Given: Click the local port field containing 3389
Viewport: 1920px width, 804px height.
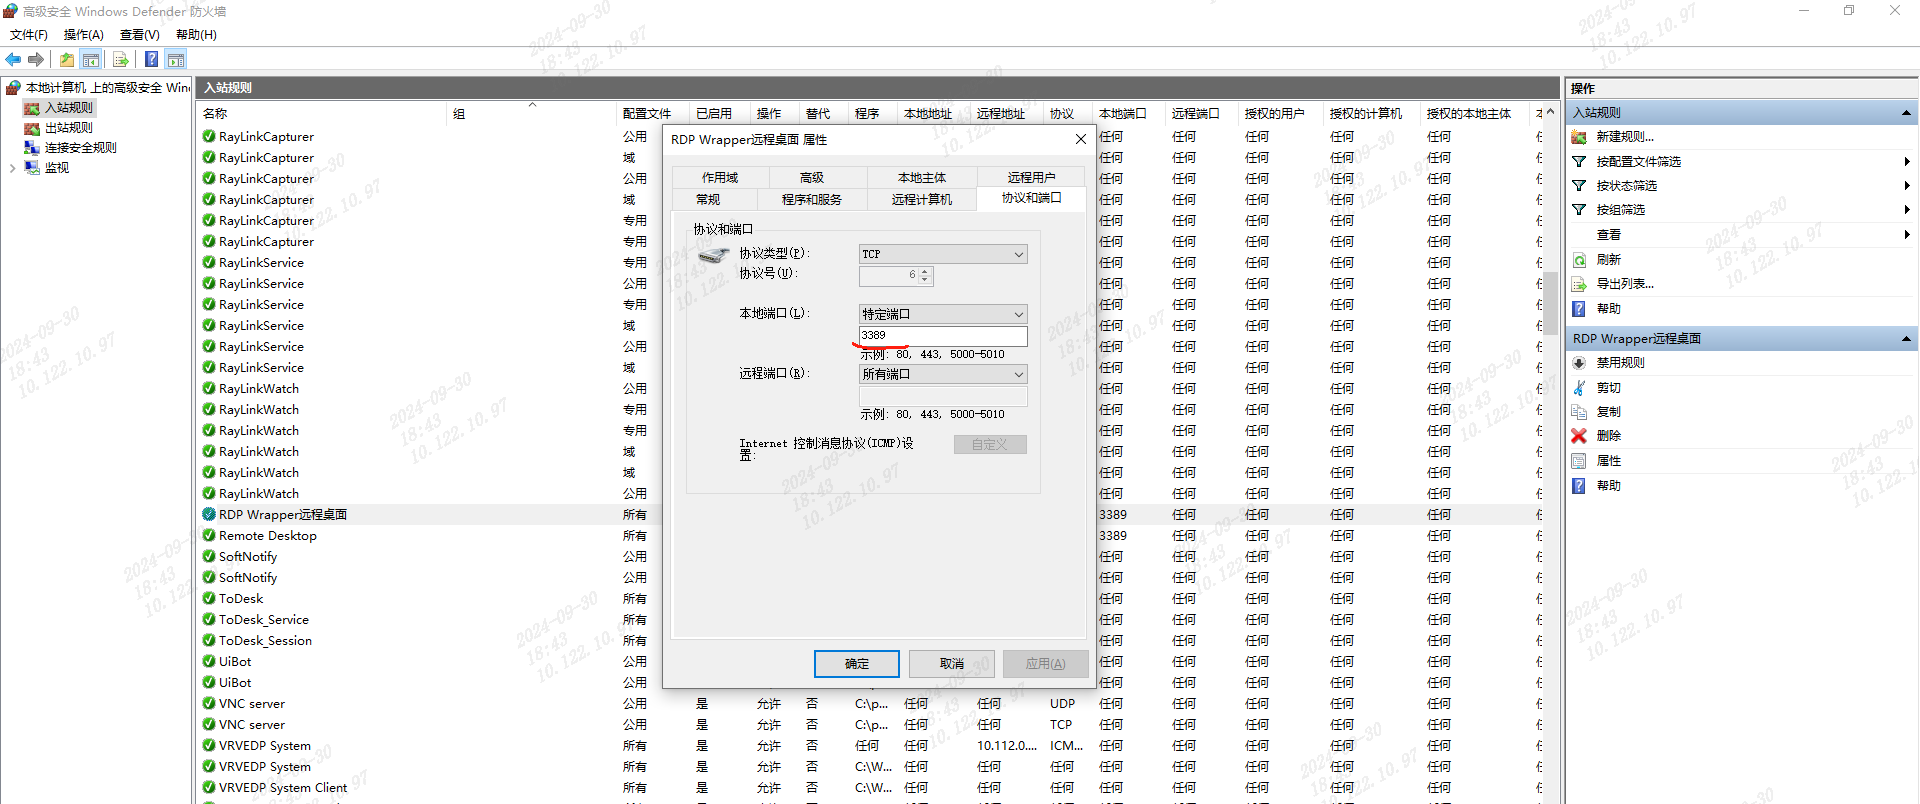Looking at the screenshot, I should [943, 336].
